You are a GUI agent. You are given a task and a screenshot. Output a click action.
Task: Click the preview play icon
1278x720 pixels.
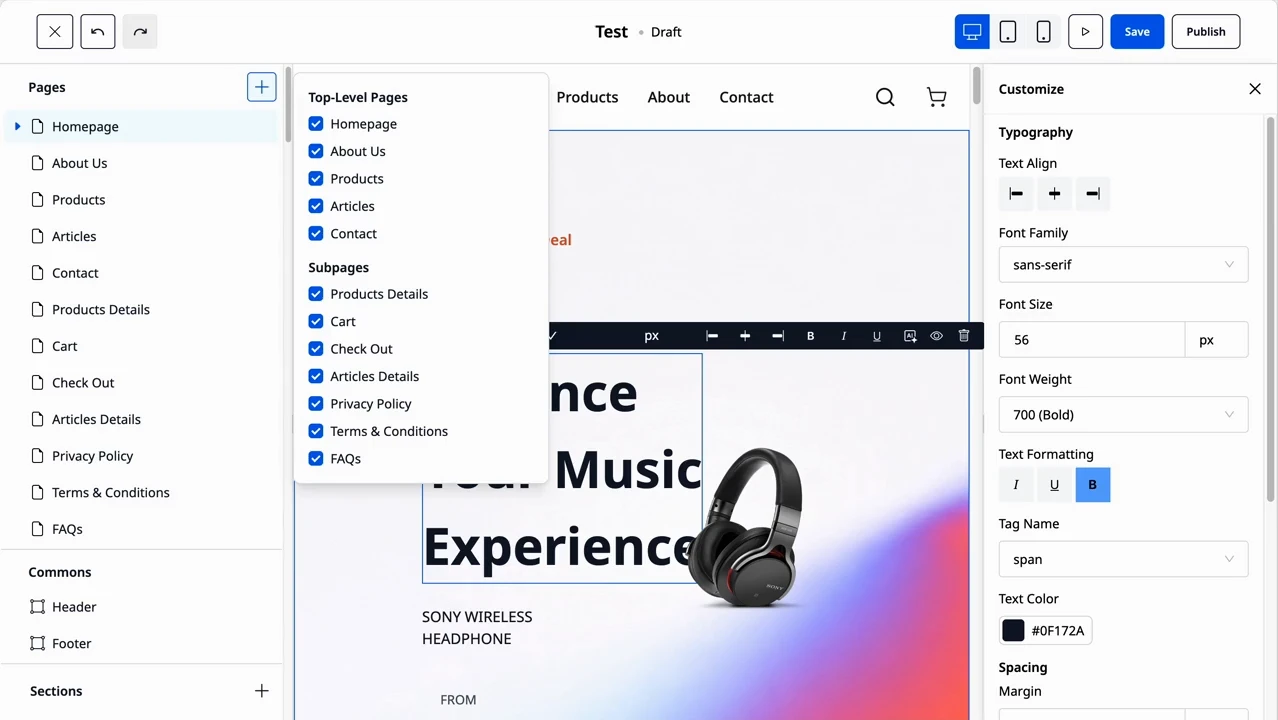pyautogui.click(x=1085, y=32)
